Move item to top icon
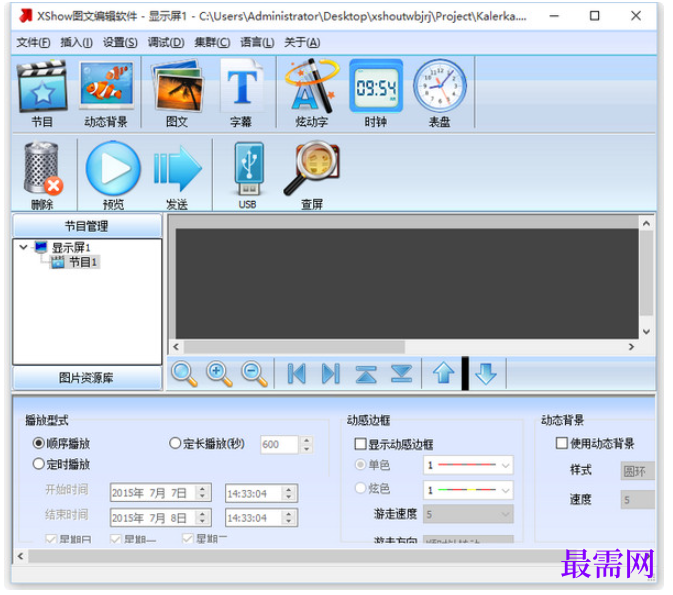Viewport: 673px width, 595px height. [366, 374]
